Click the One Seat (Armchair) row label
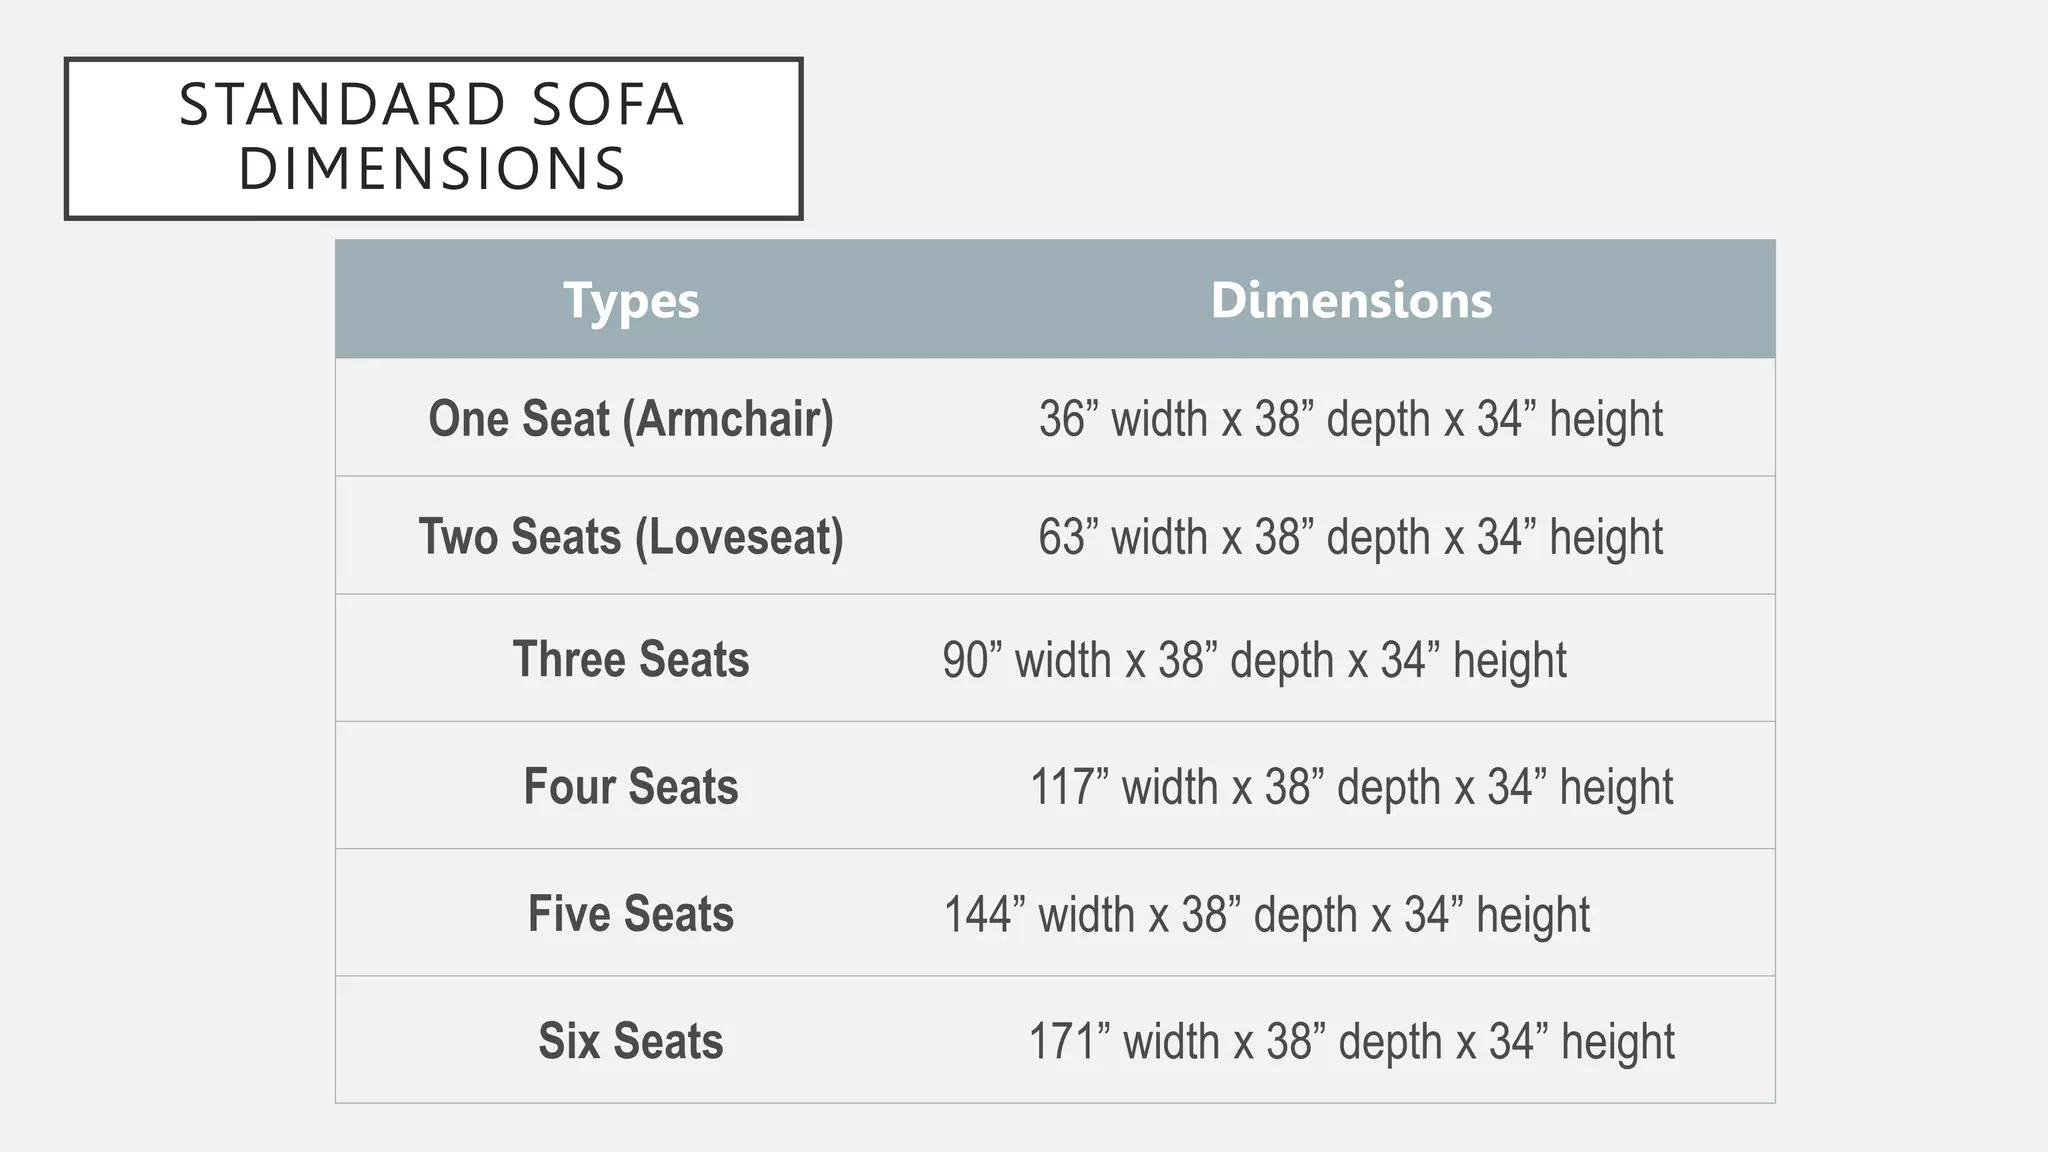This screenshot has height=1152, width=2048. click(631, 418)
